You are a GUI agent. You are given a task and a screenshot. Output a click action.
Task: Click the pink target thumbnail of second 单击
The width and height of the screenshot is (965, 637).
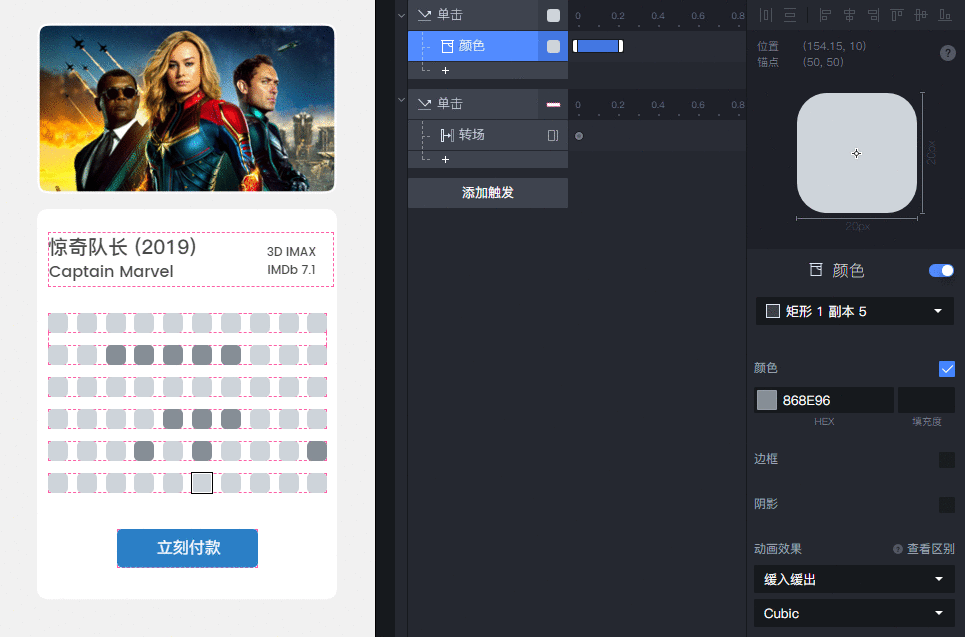coord(553,105)
